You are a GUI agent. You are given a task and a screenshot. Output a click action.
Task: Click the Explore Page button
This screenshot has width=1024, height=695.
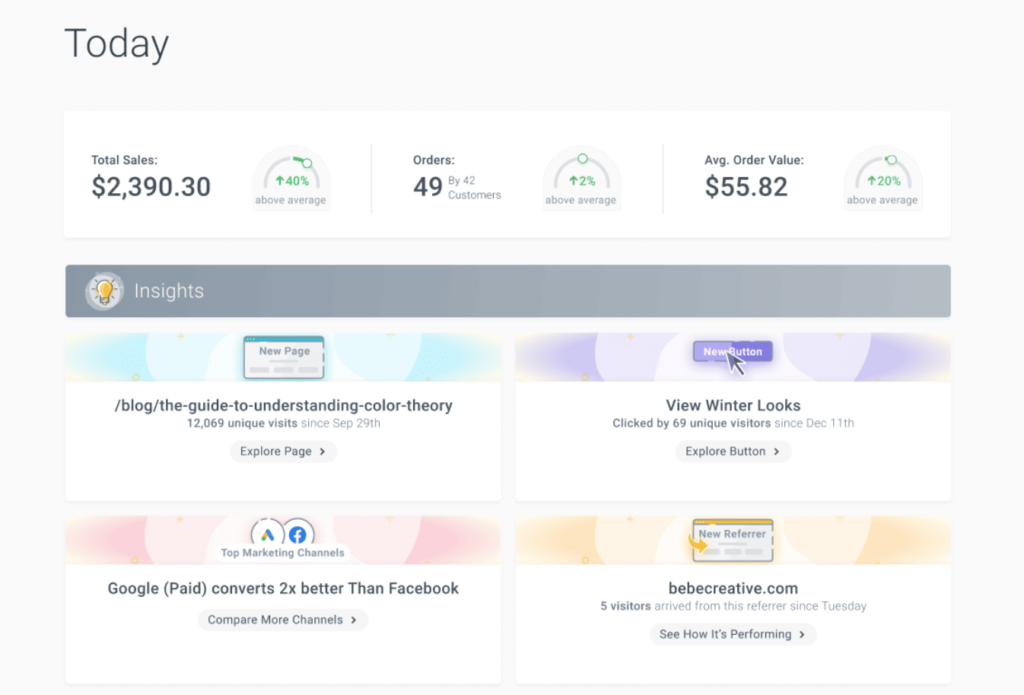tap(283, 451)
